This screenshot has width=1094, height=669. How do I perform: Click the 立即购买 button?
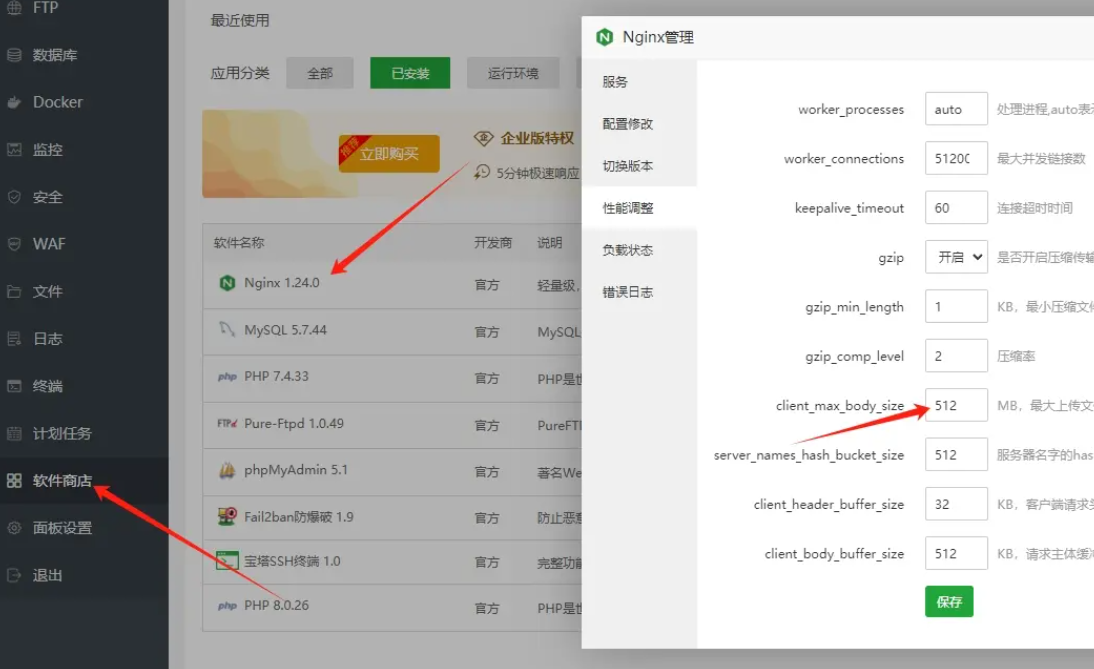pos(389,154)
